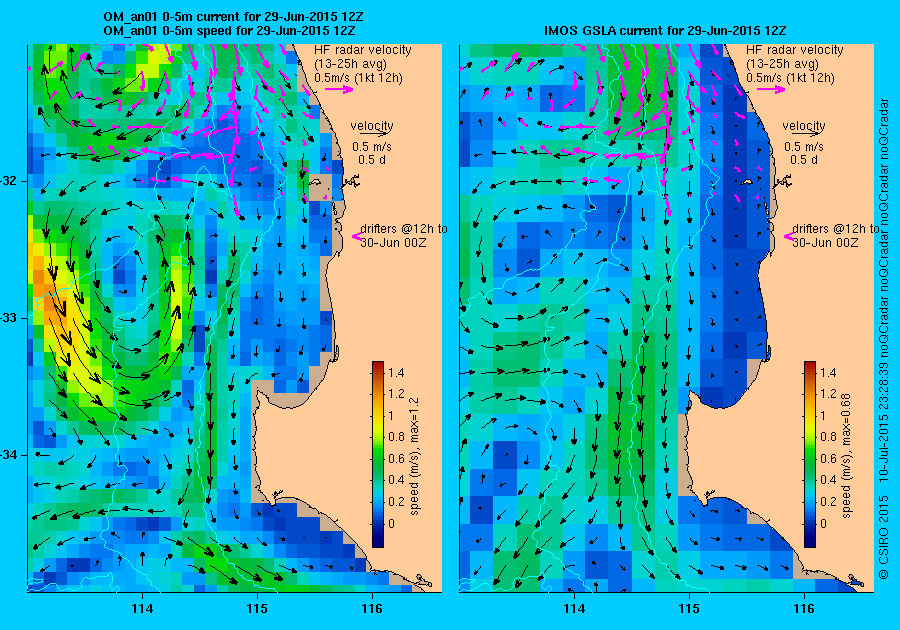Select 'HF radar velocity' label in right map

(x=795, y=50)
